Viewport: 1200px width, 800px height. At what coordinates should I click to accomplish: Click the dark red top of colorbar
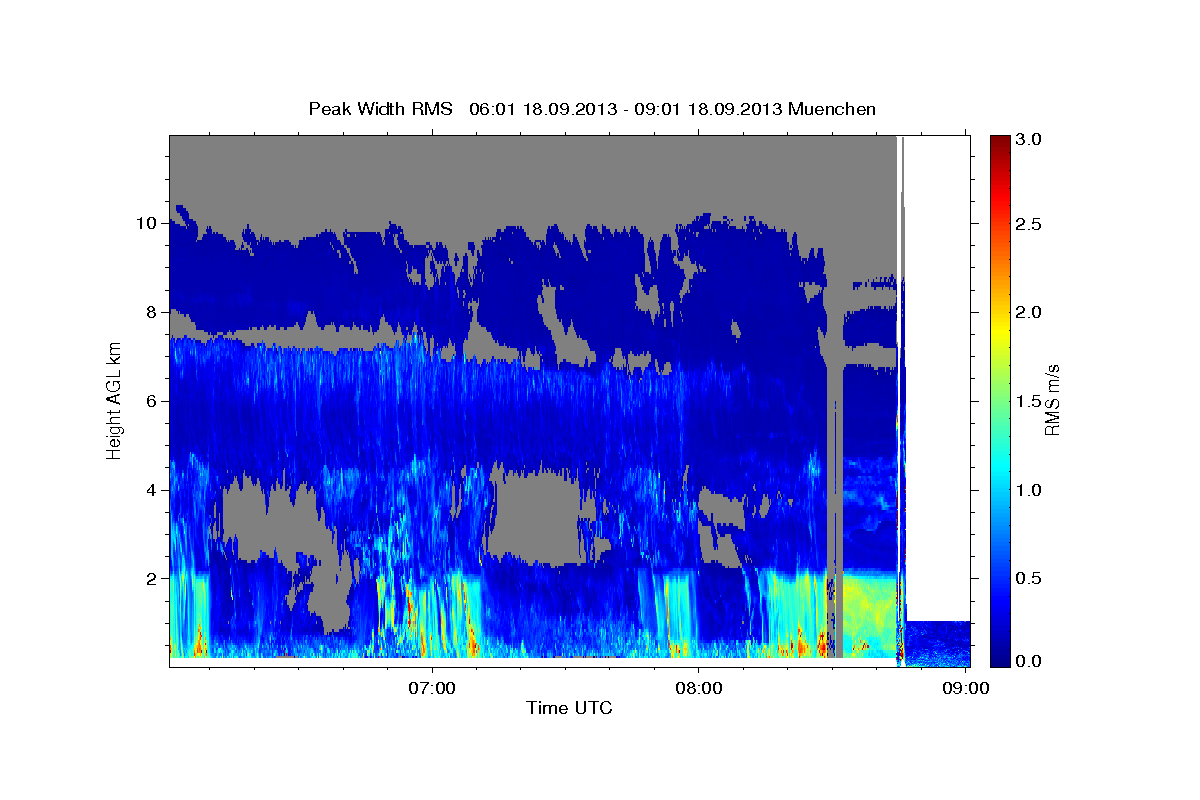click(x=1000, y=142)
